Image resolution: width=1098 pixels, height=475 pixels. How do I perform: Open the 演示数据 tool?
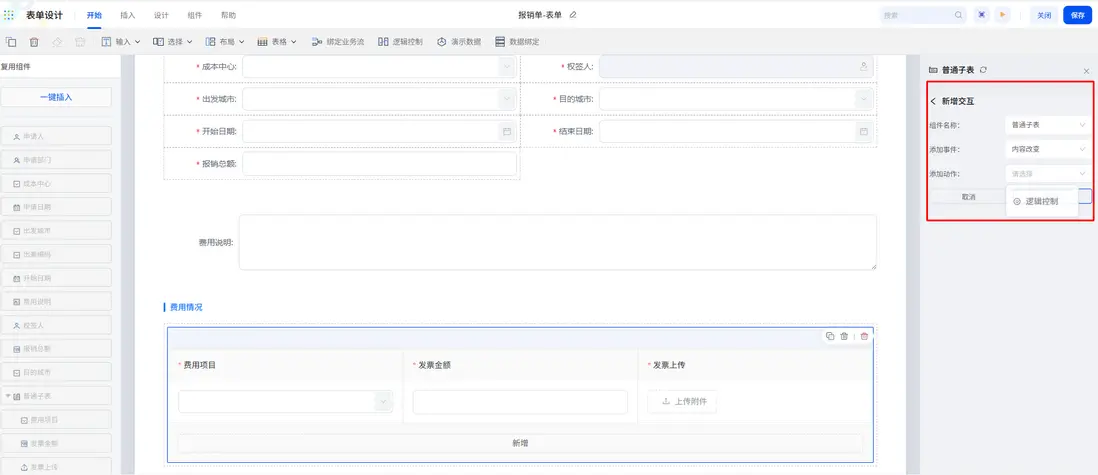pos(459,42)
